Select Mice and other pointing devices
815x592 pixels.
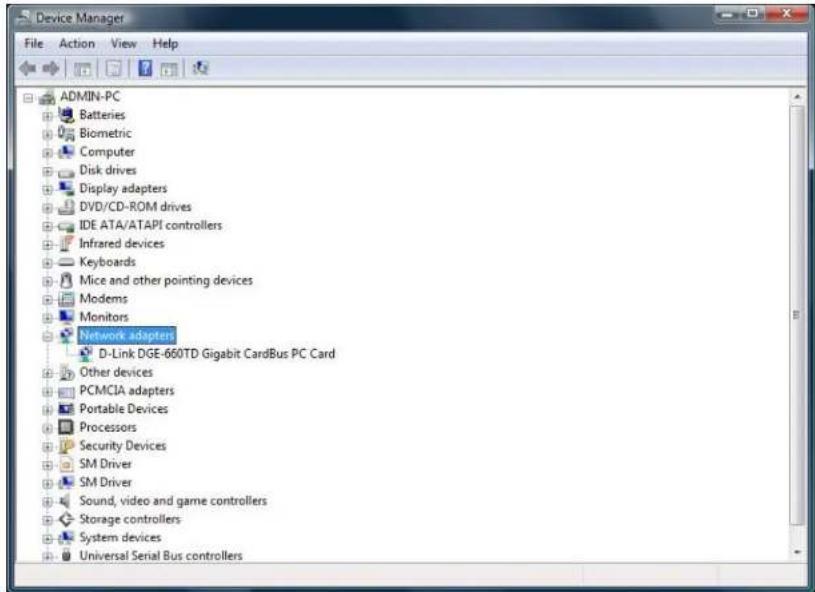click(x=166, y=281)
